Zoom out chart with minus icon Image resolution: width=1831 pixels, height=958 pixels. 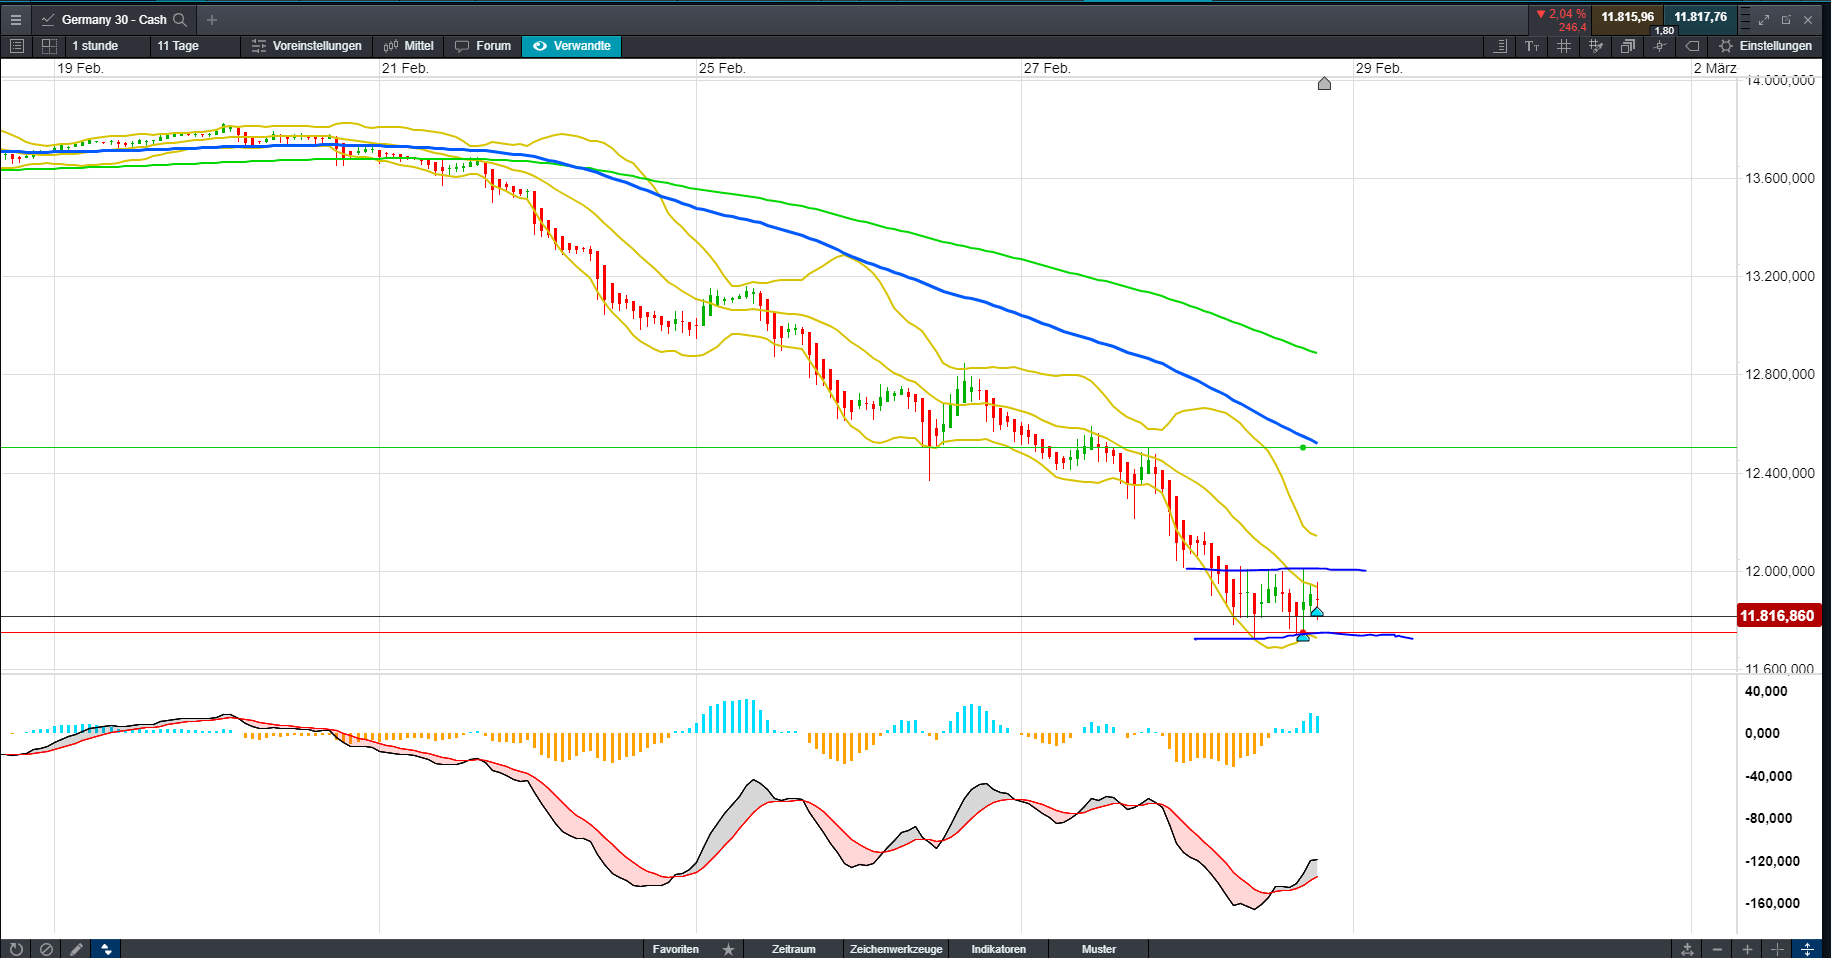(1717, 949)
